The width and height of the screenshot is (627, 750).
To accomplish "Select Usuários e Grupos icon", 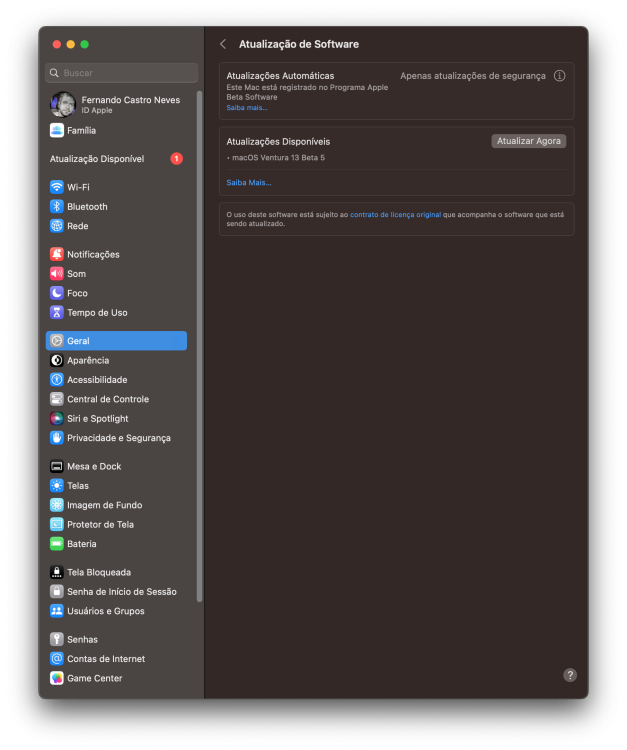I will click(56, 611).
